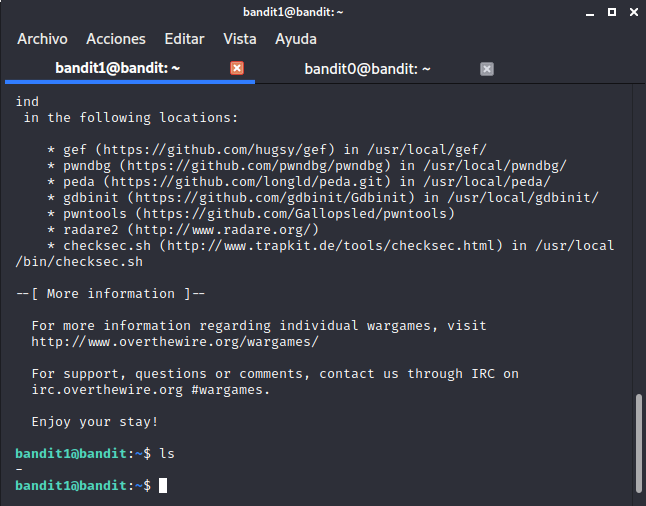Click the cursor at the last prompt
The image size is (646, 506).
click(163, 486)
